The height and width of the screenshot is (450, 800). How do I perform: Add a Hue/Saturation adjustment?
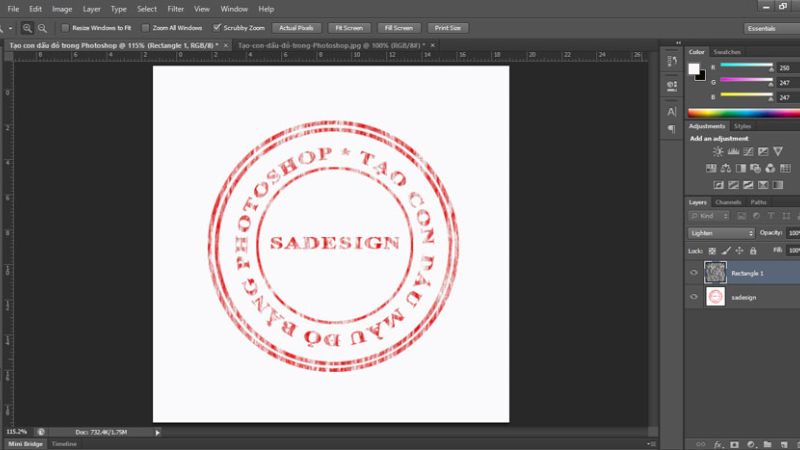pos(711,168)
